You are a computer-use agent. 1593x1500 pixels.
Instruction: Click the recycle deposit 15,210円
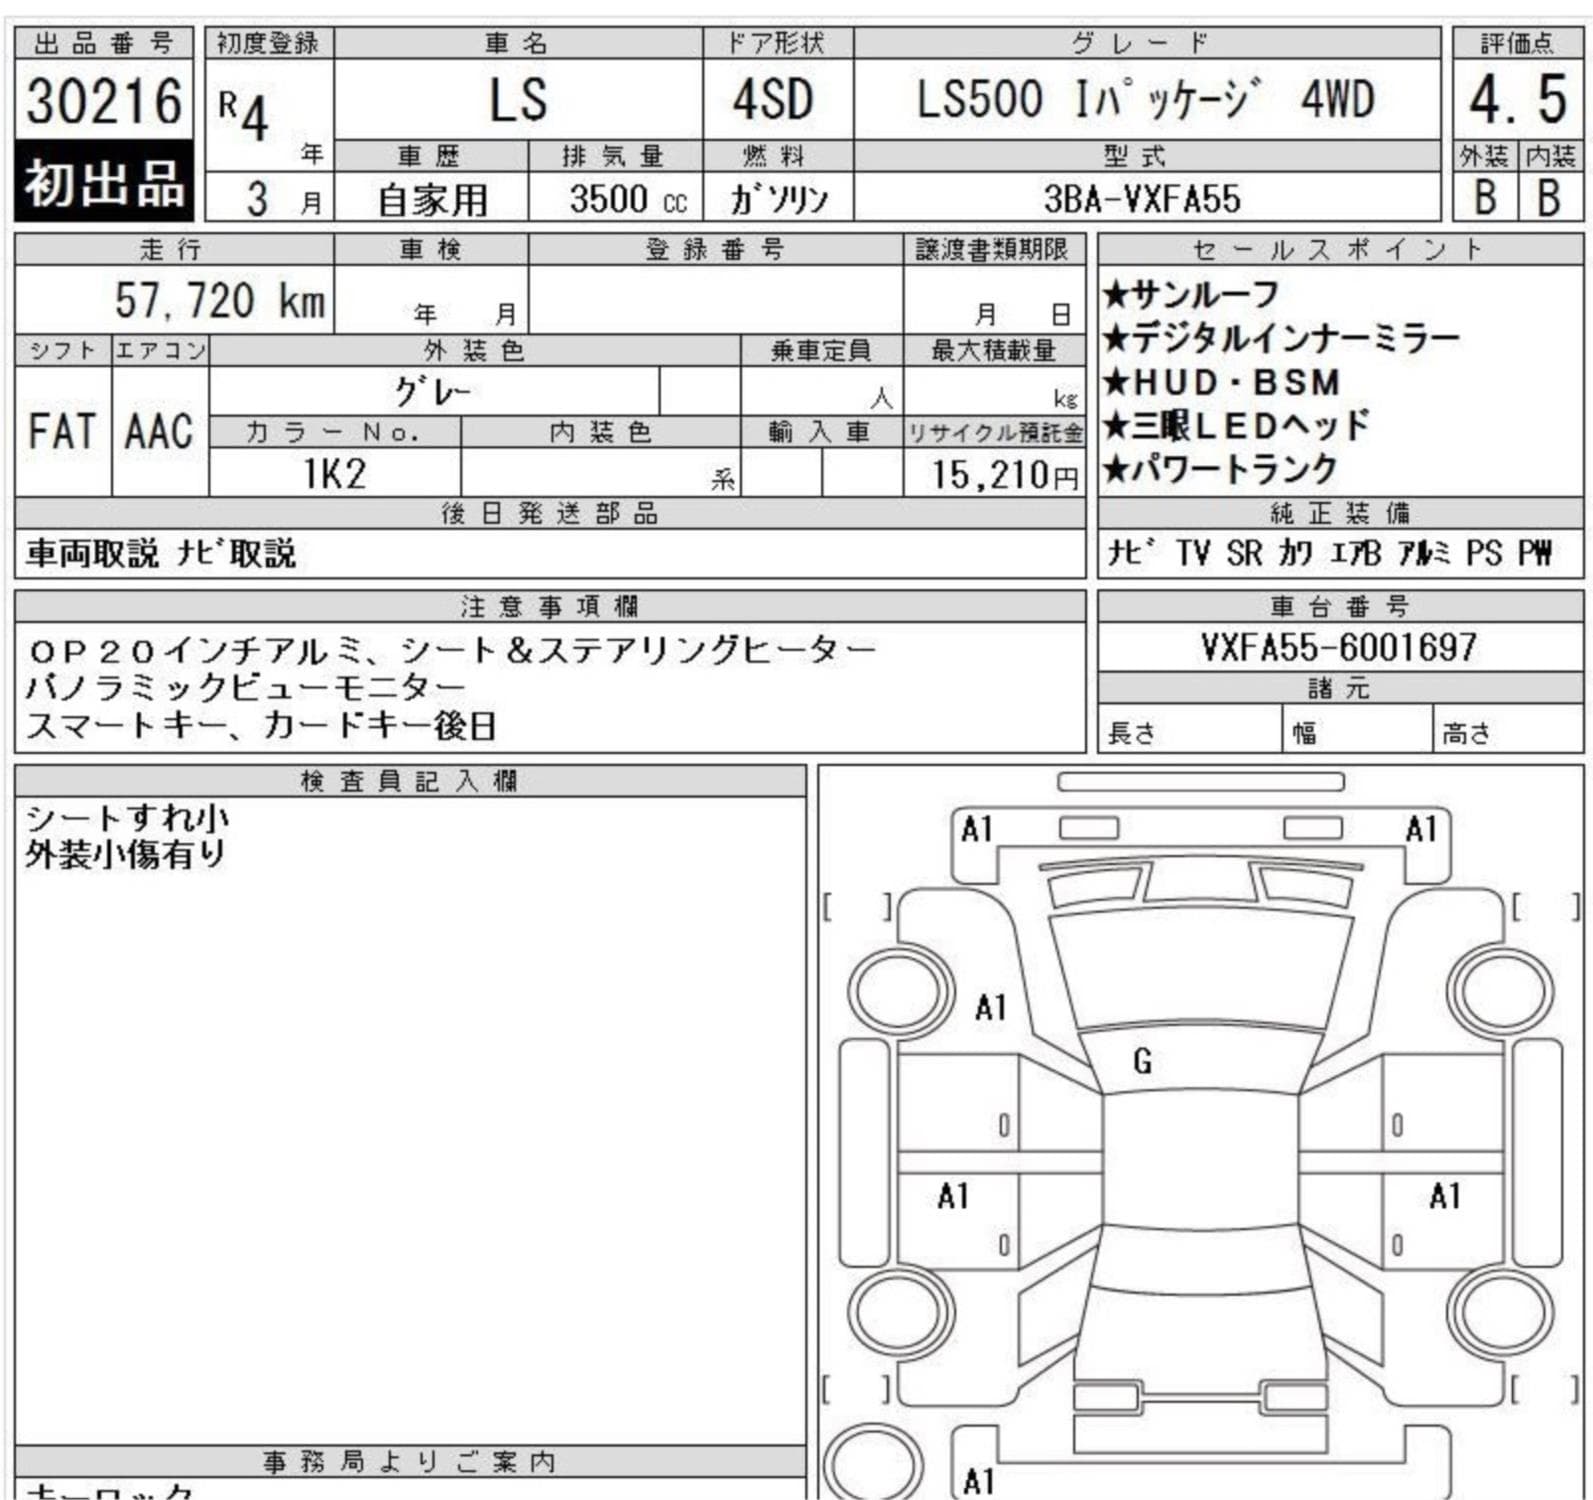click(x=1006, y=474)
